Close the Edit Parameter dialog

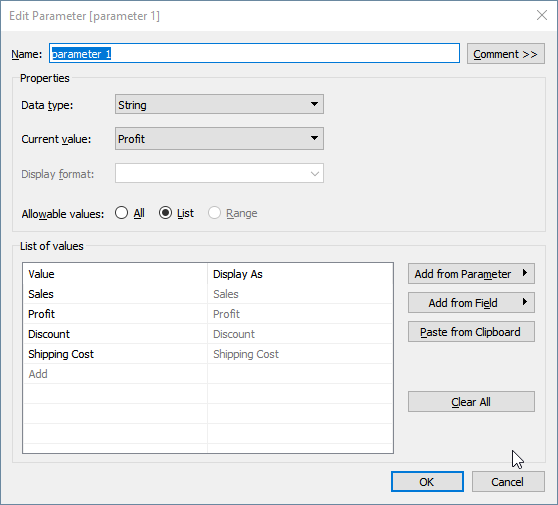pos(542,15)
